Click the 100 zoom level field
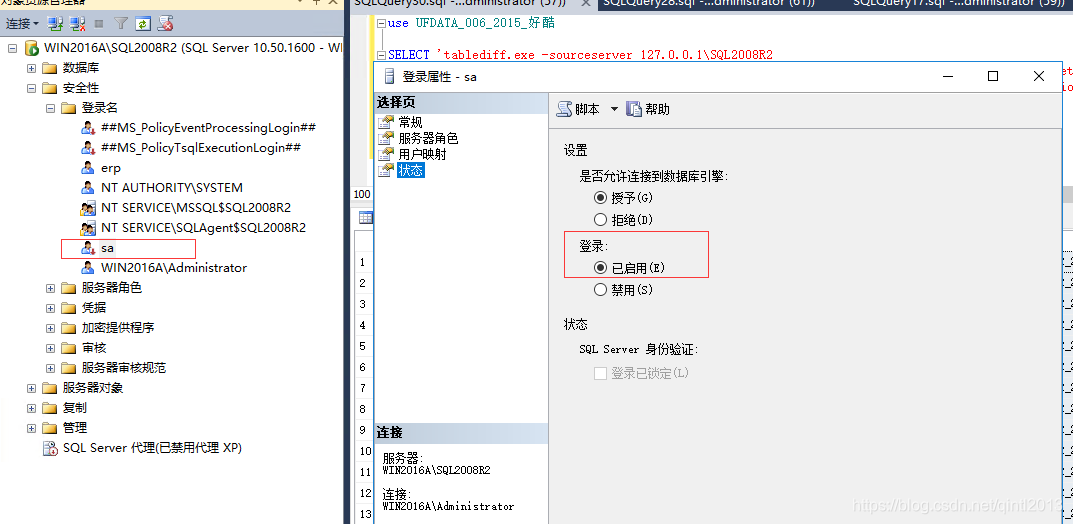The width and height of the screenshot is (1073, 524). pyautogui.click(x=362, y=194)
